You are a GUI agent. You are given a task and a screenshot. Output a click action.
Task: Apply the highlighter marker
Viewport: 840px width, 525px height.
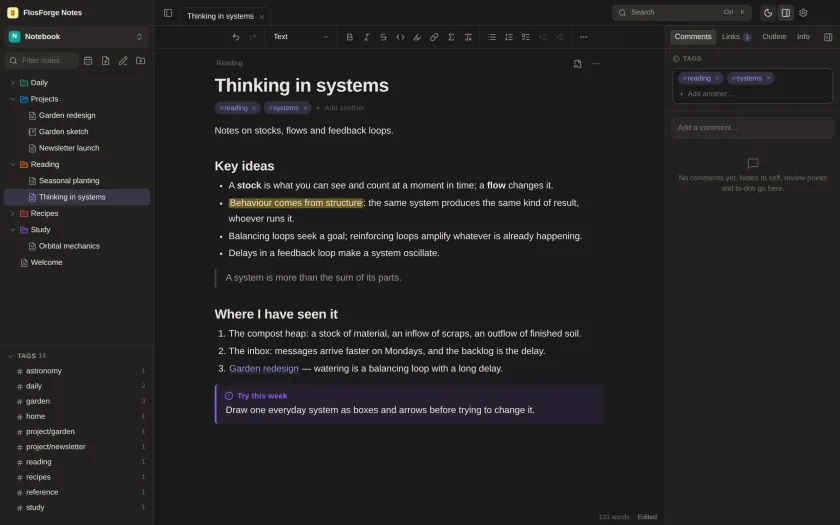pos(417,37)
